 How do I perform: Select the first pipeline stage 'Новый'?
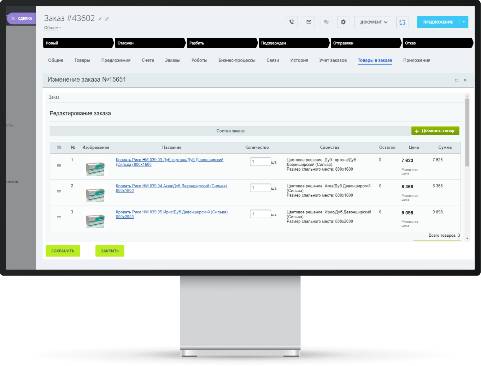(78, 43)
